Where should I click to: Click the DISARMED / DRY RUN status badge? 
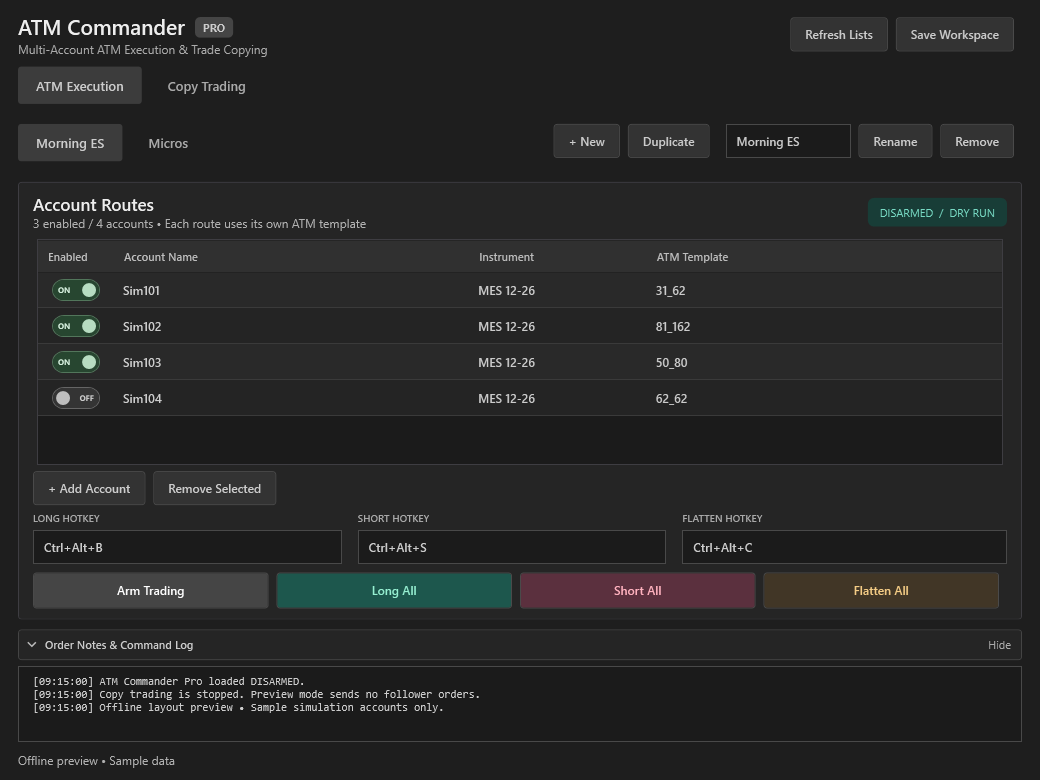tap(937, 213)
